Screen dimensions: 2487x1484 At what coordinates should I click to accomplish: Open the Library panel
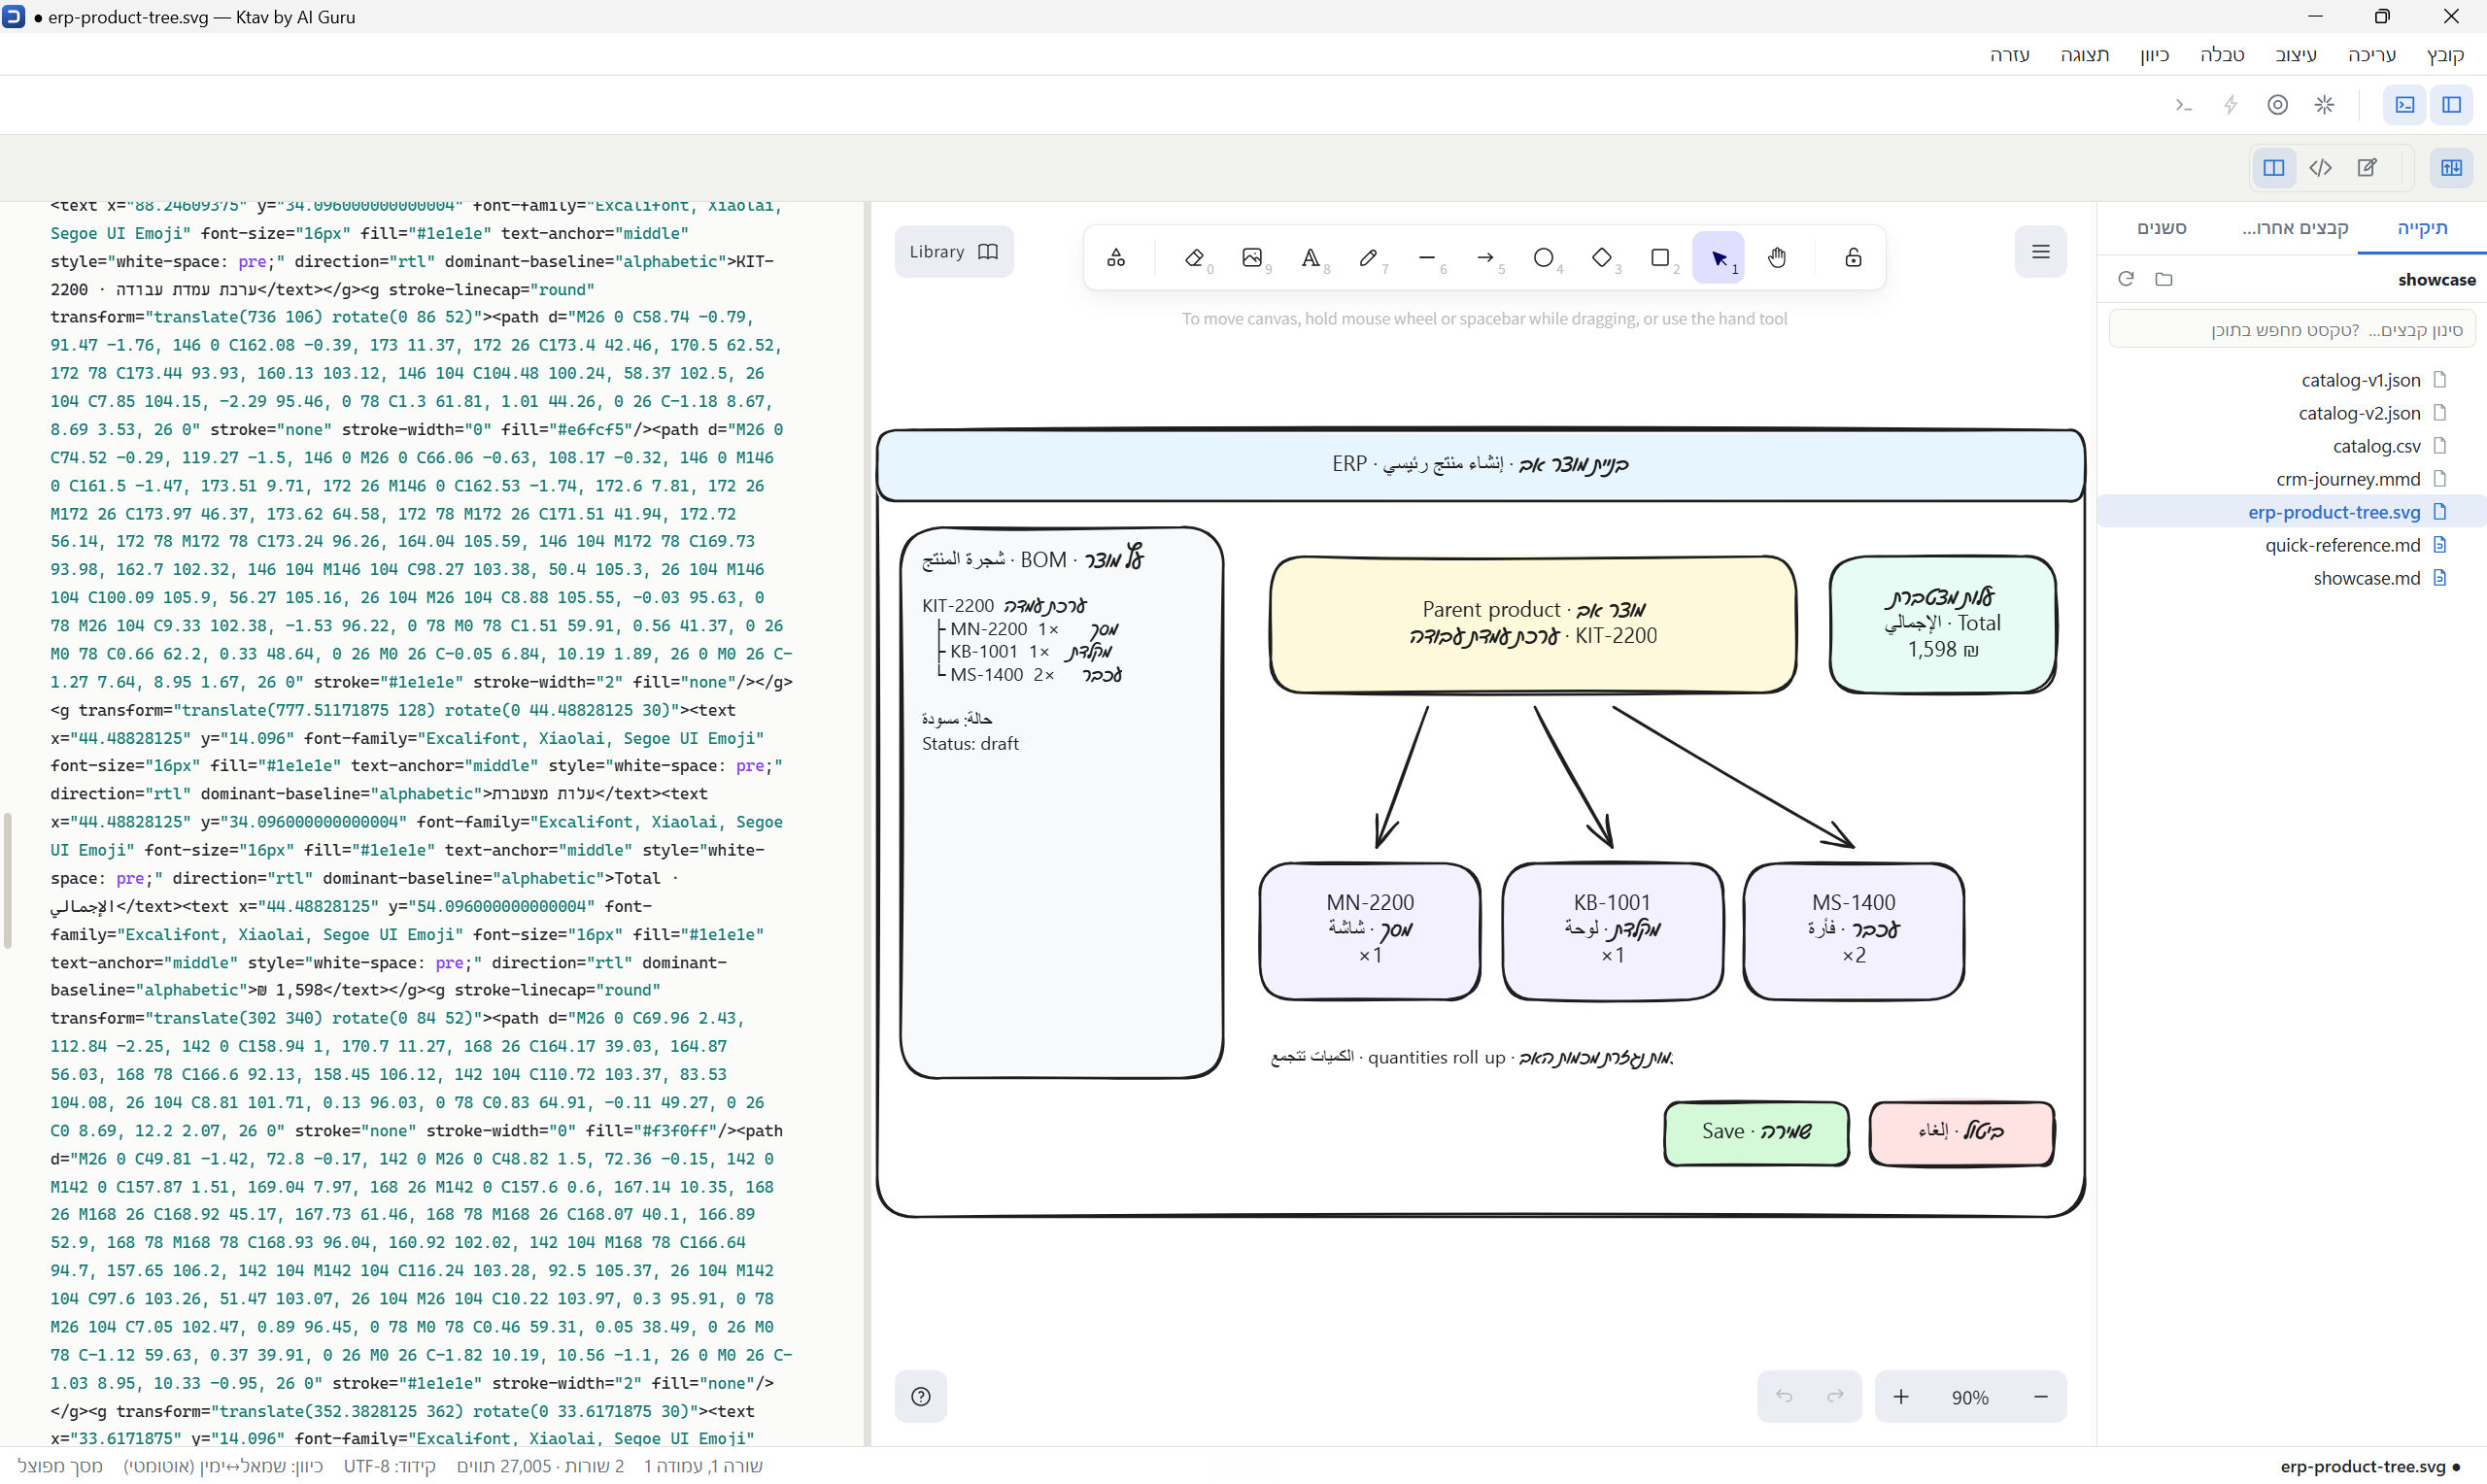[954, 252]
